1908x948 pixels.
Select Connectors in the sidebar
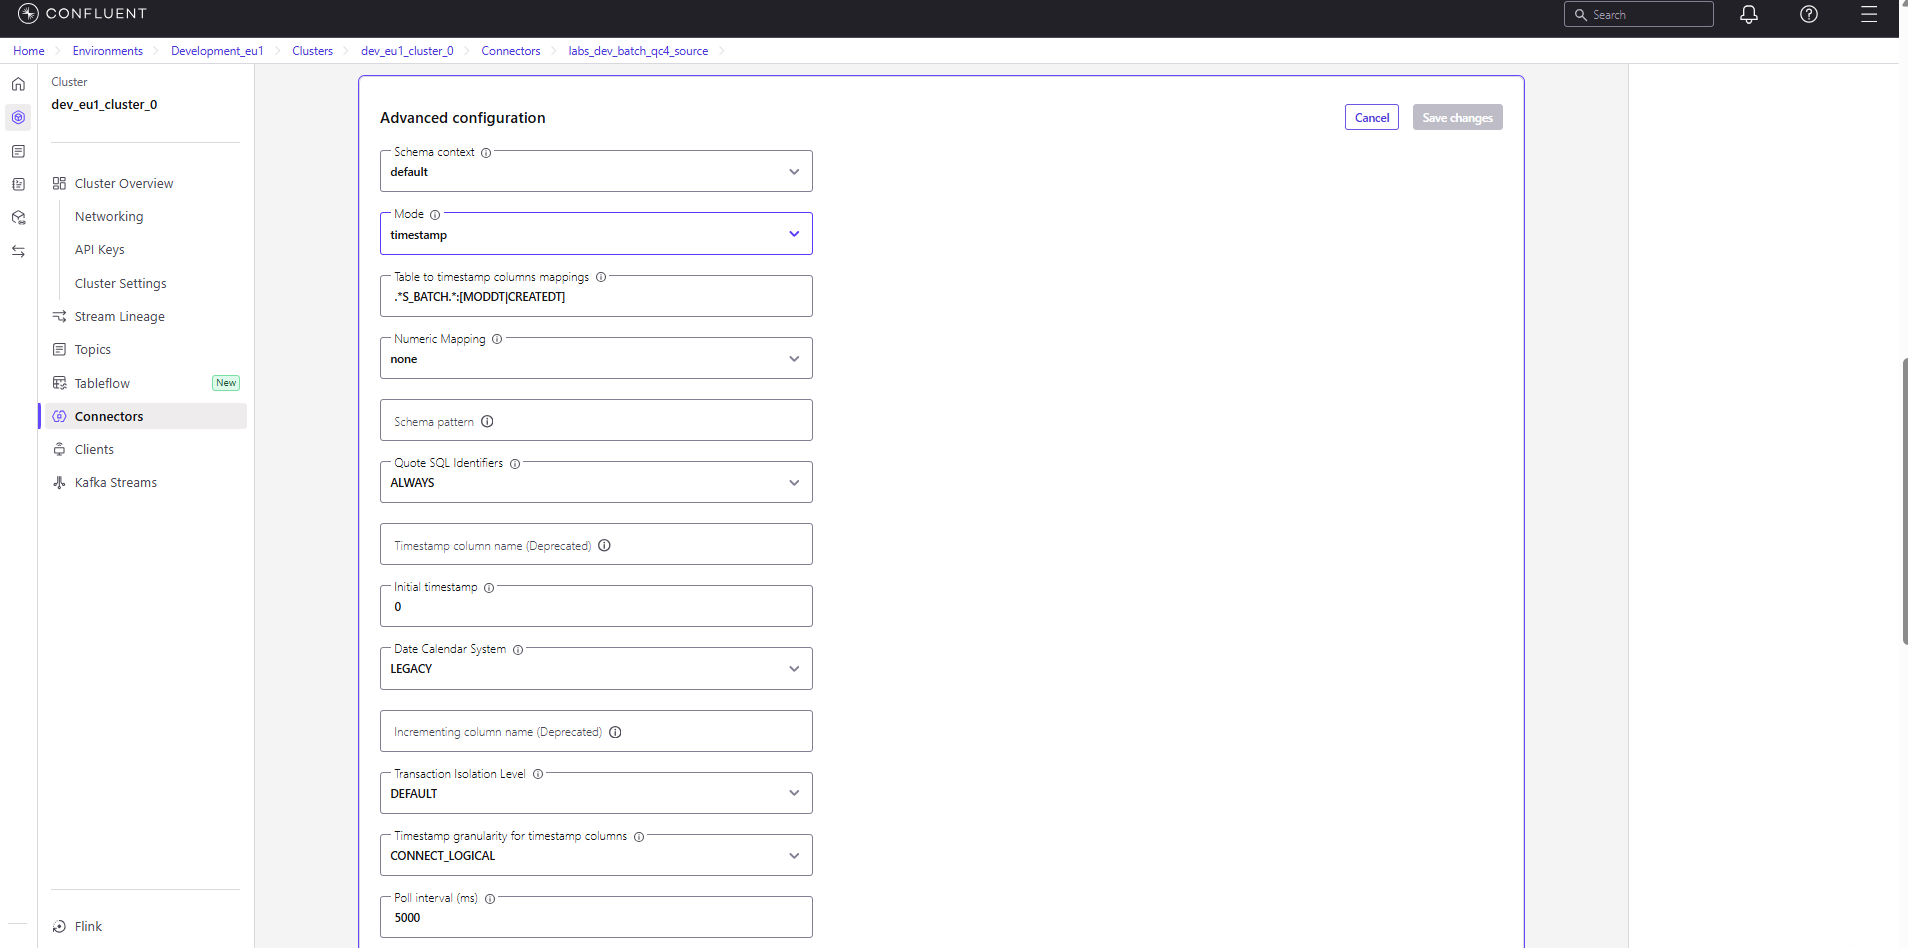coord(145,416)
